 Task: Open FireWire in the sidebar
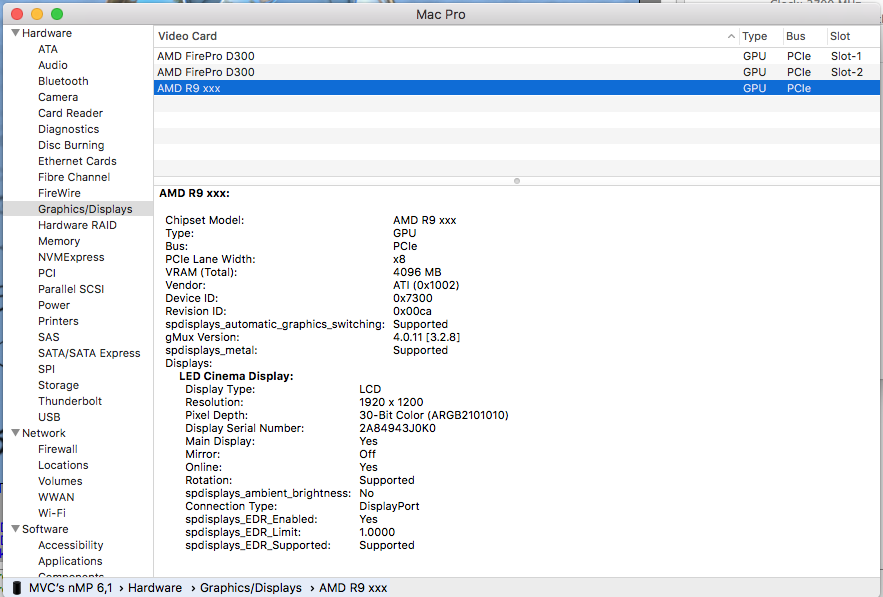[59, 193]
